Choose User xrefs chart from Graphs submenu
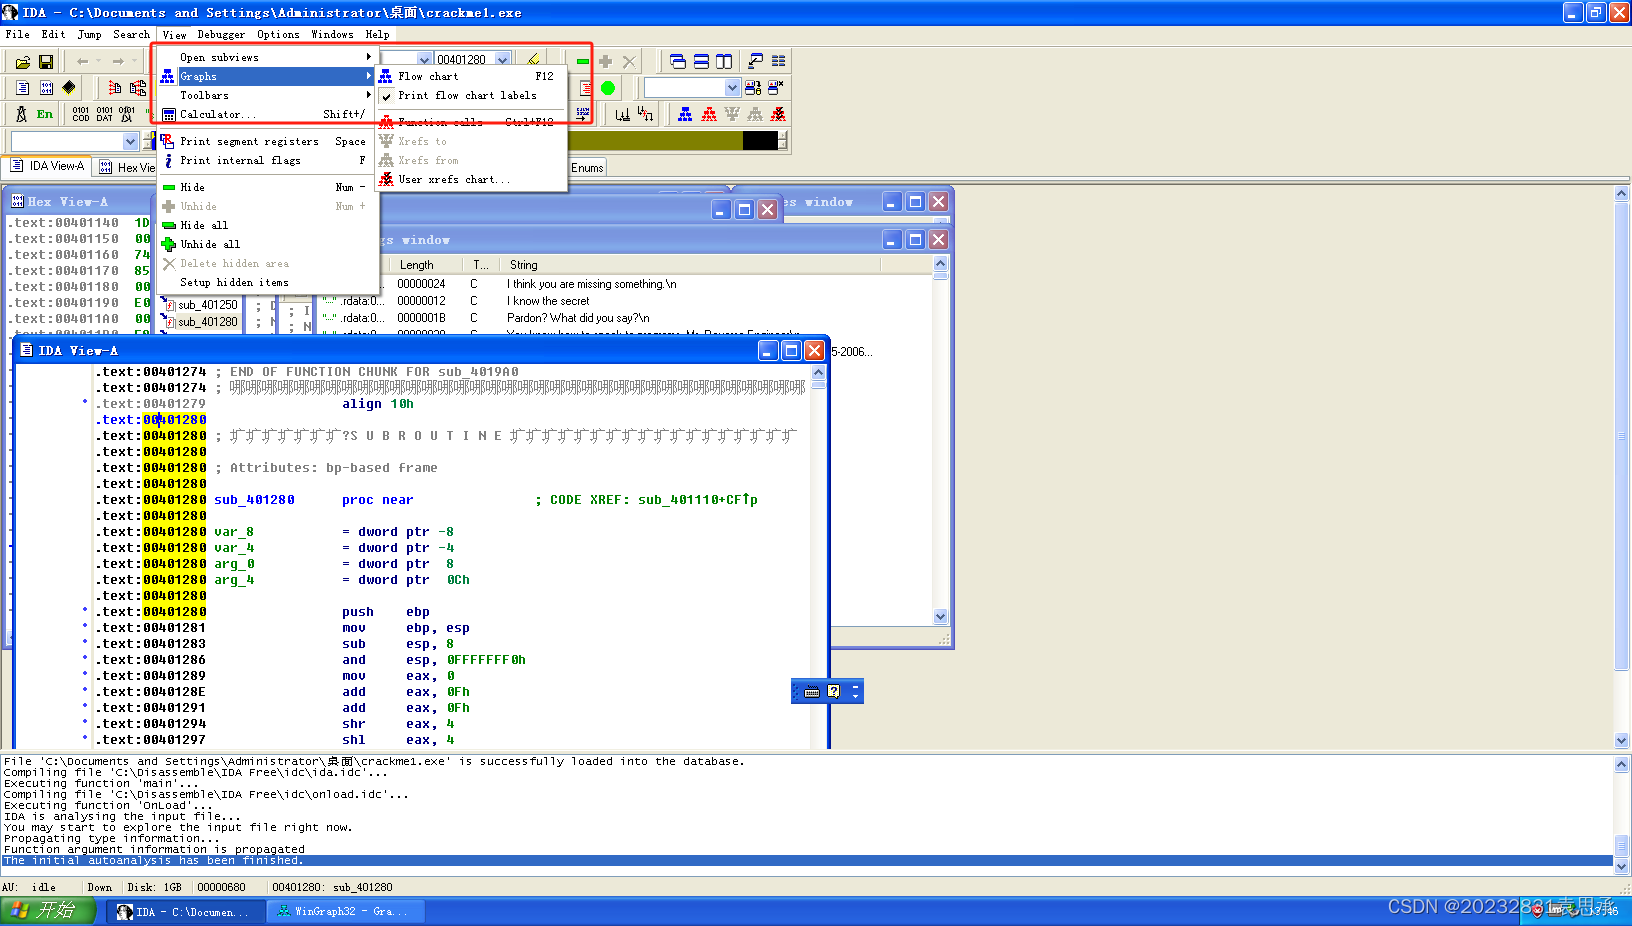Image resolution: width=1632 pixels, height=926 pixels. (470, 179)
